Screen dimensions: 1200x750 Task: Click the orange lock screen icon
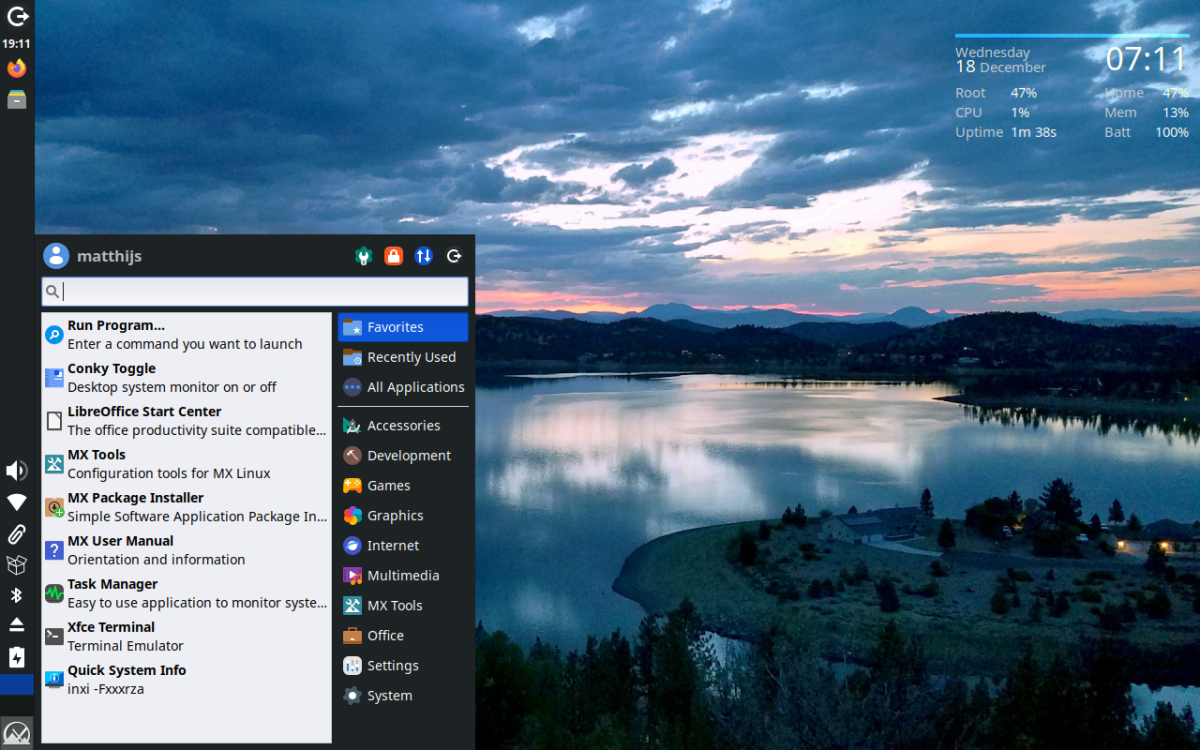tap(394, 256)
